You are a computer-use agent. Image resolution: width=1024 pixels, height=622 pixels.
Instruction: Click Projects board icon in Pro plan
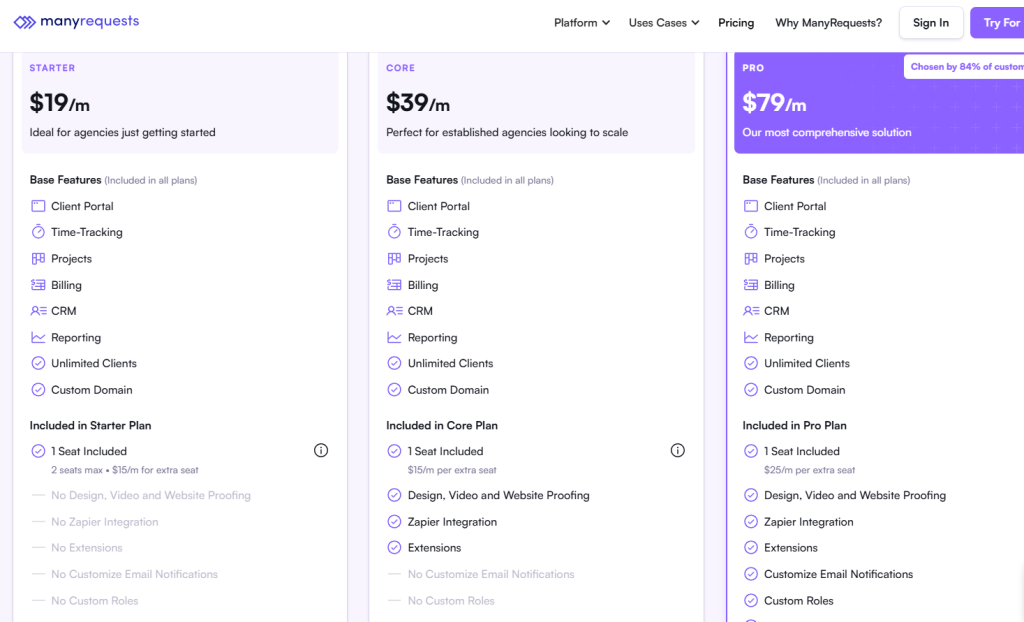coord(751,258)
